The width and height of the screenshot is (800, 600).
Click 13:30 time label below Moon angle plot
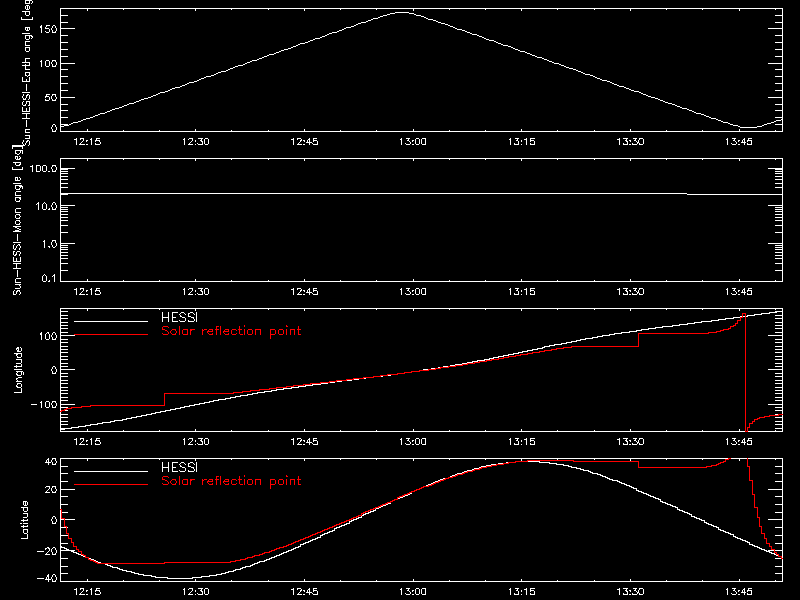pyautogui.click(x=630, y=292)
